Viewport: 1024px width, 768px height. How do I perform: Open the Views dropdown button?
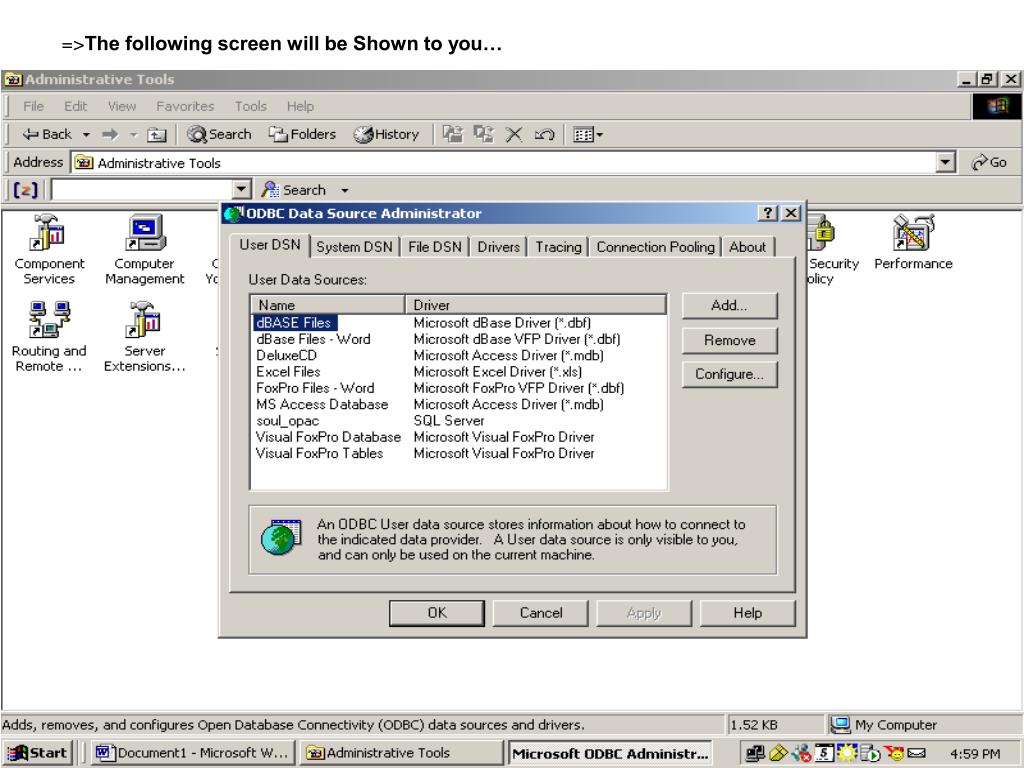click(x=587, y=135)
